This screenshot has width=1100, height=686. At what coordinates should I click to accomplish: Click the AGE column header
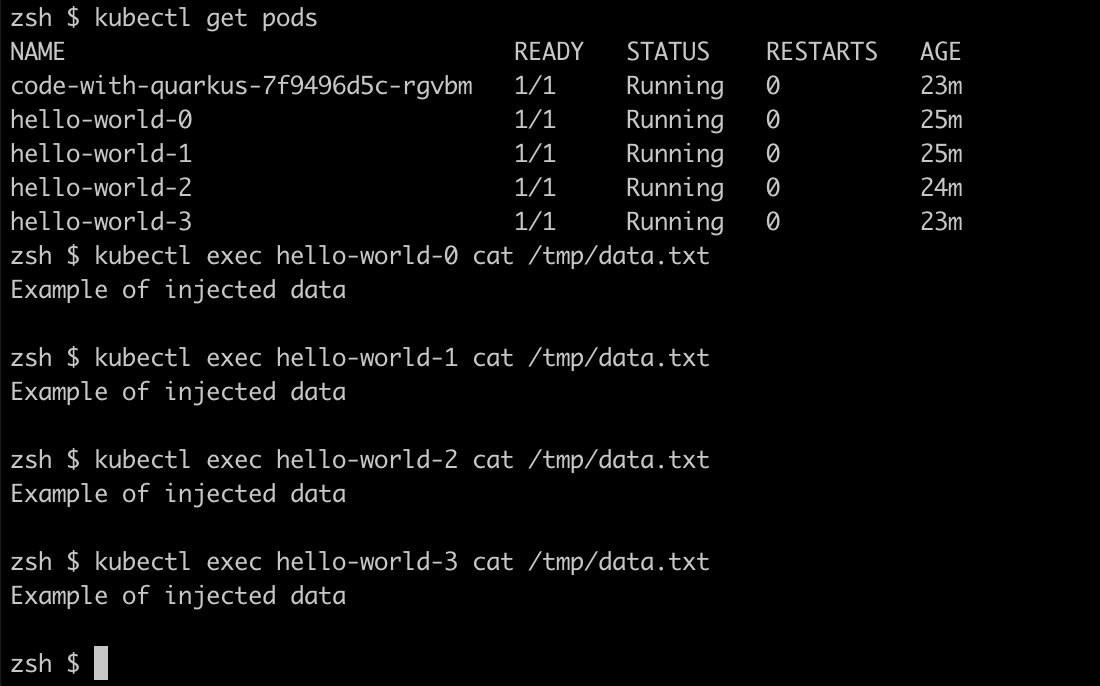coord(941,51)
